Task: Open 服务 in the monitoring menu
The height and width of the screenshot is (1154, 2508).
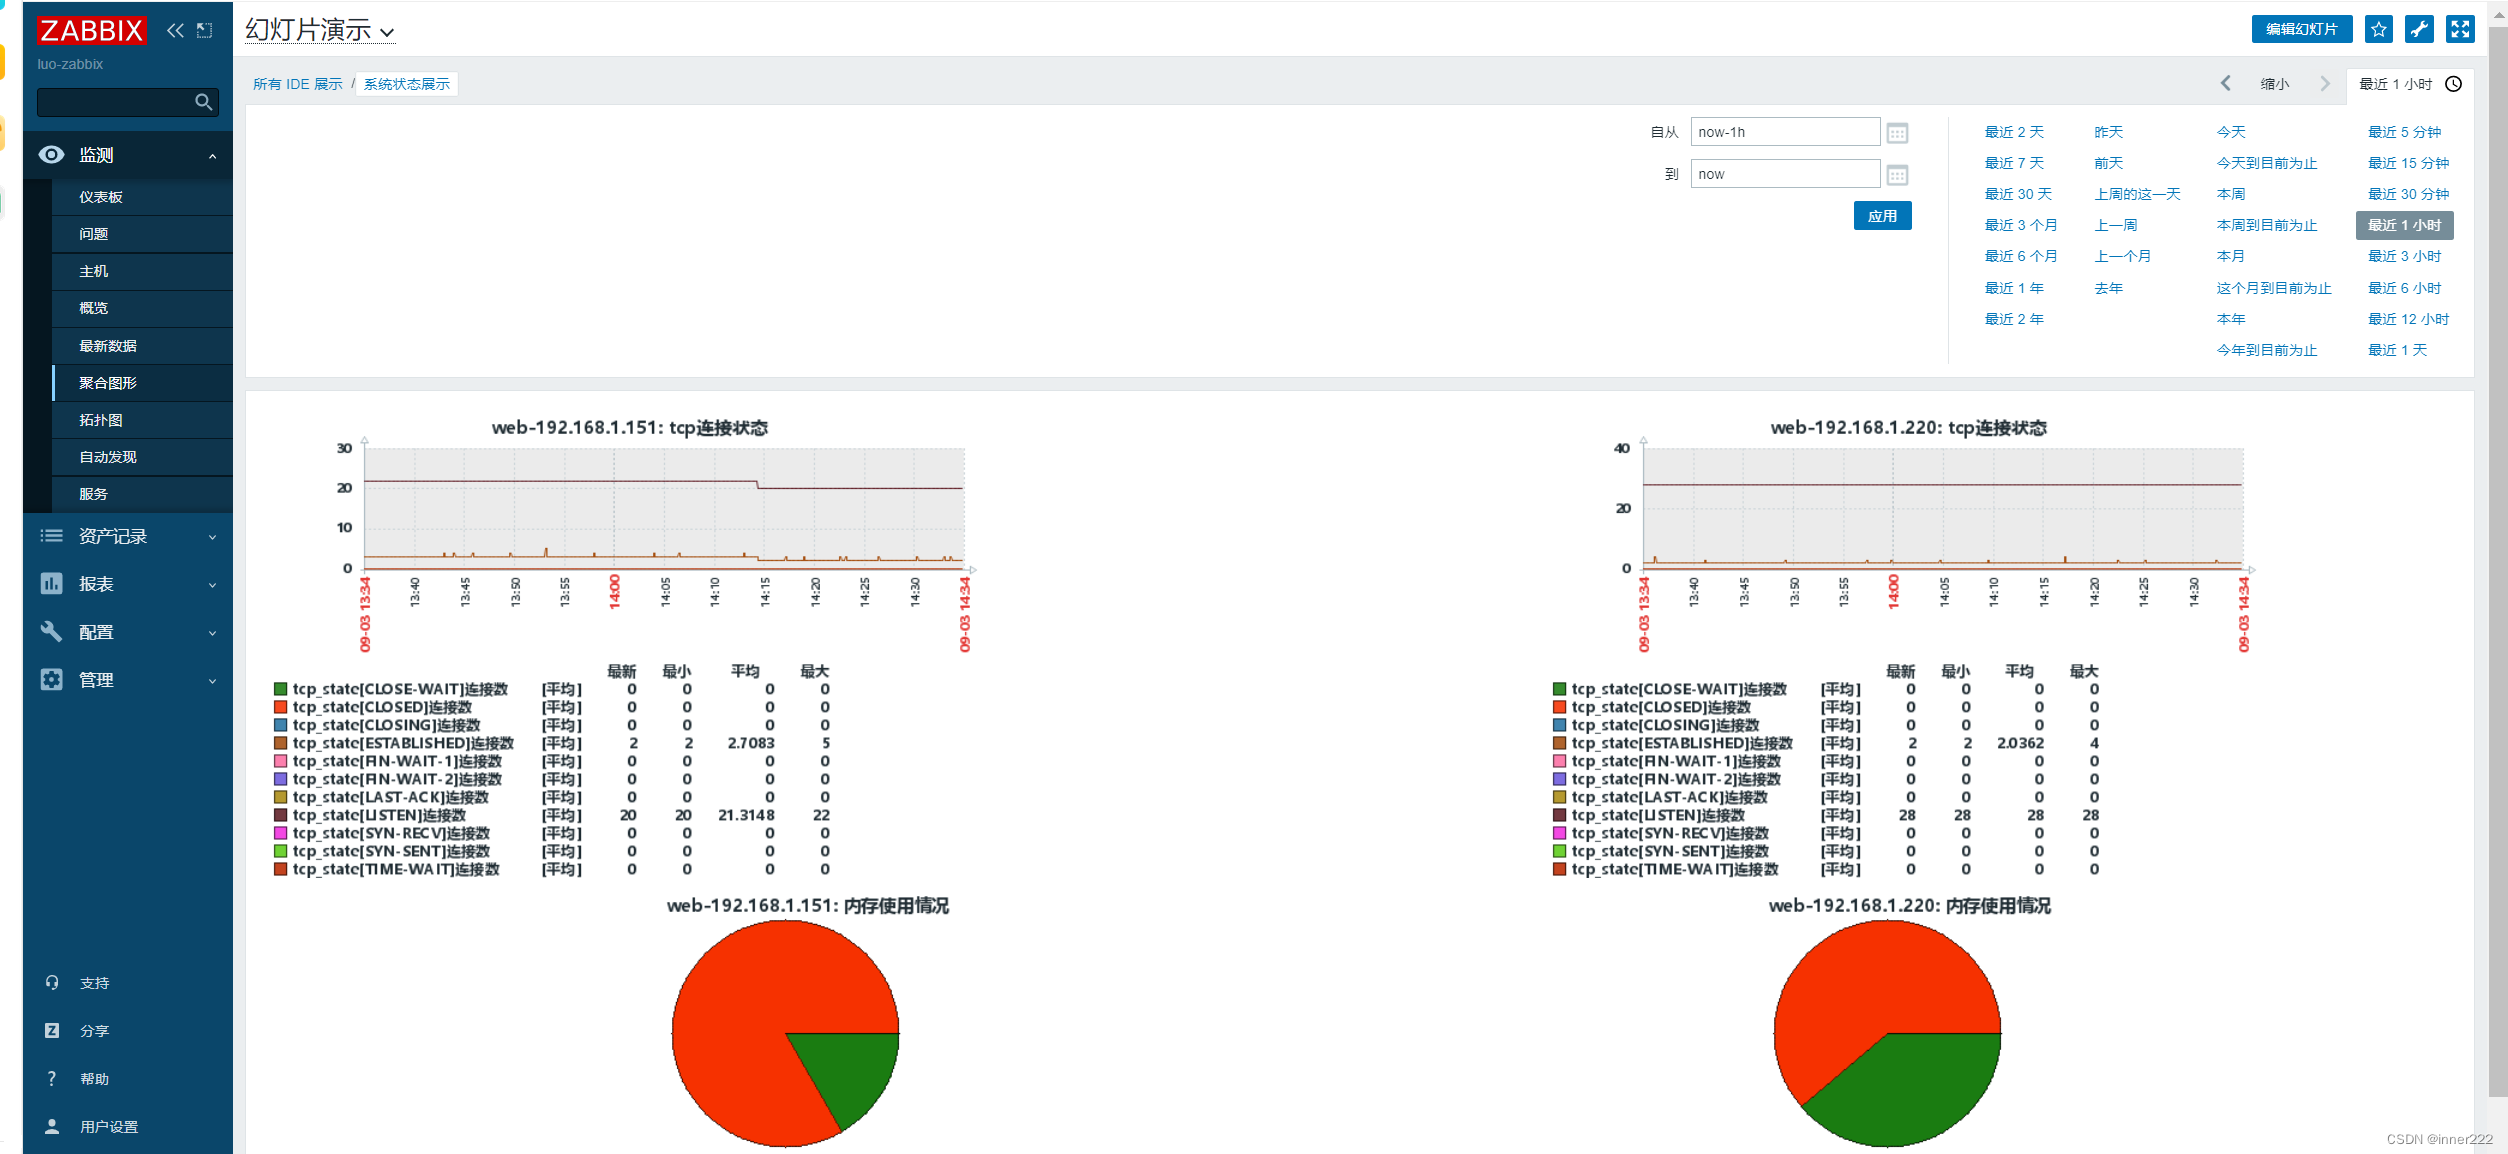Action: pyautogui.click(x=142, y=494)
